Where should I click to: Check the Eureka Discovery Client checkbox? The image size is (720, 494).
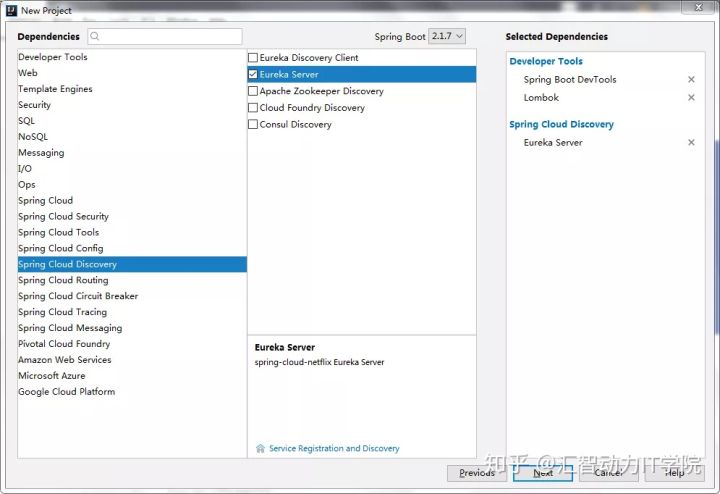pos(253,58)
